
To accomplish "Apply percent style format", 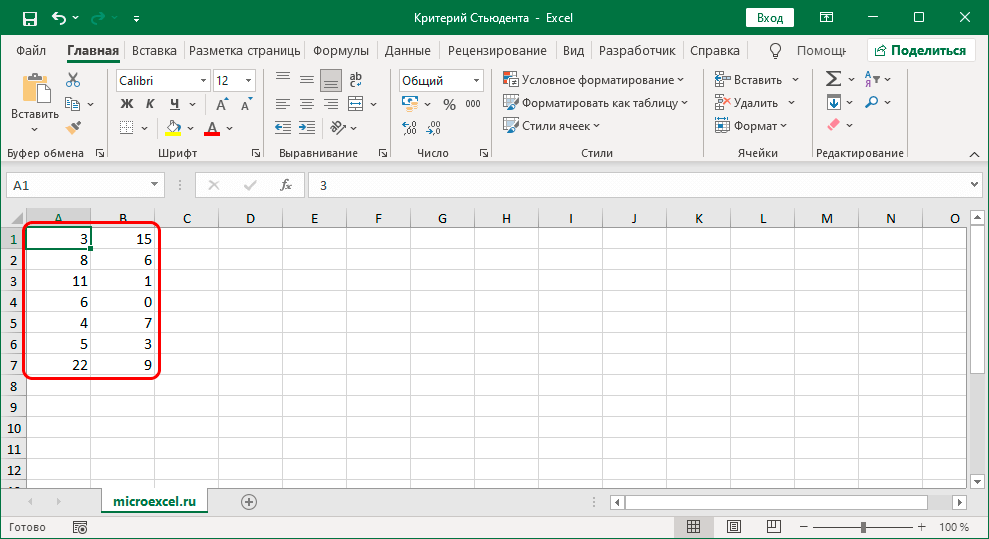I will click(x=449, y=104).
